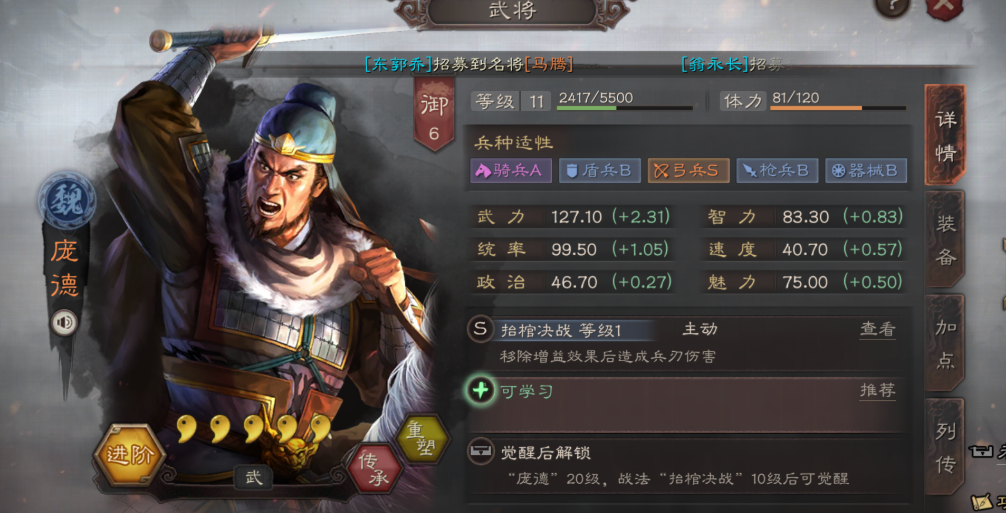1006x513 pixels.
Task: Tap the 武 label below the star rating
Action: [254, 478]
